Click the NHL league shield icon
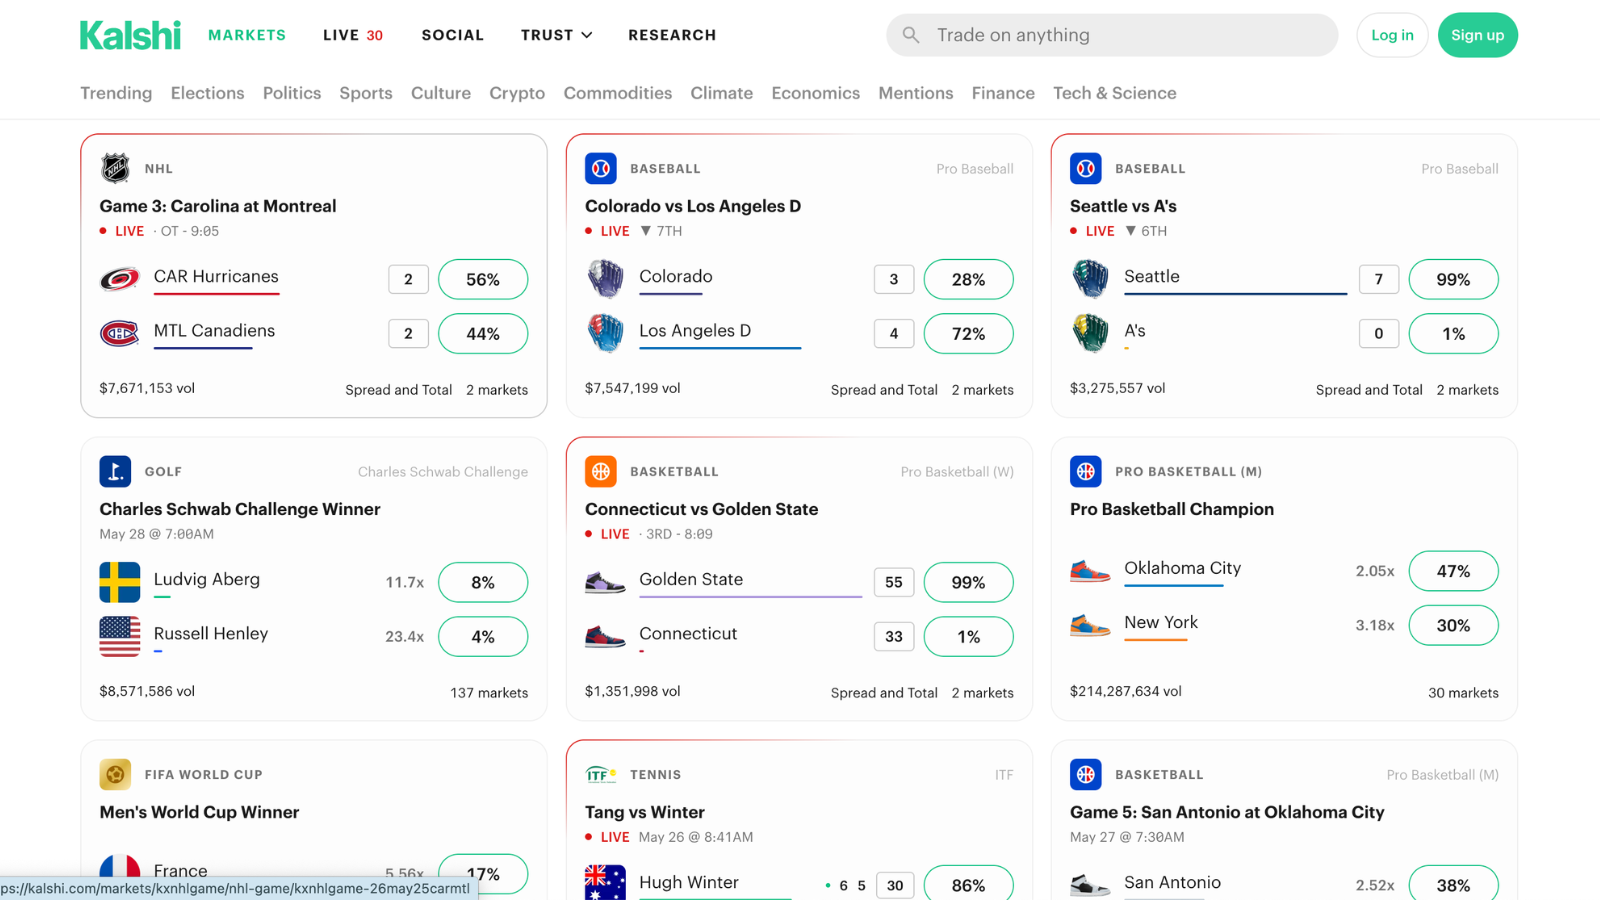This screenshot has height=900, width=1600. tap(115, 168)
